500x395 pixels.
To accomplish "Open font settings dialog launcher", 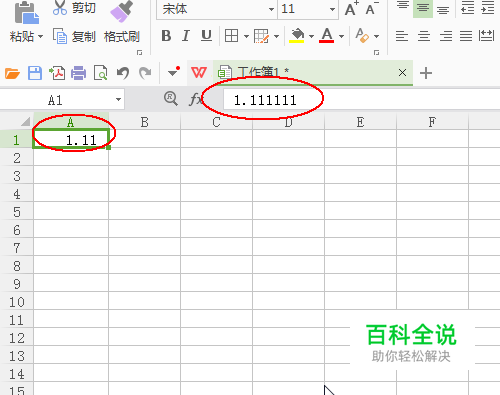I will pos(376,52).
